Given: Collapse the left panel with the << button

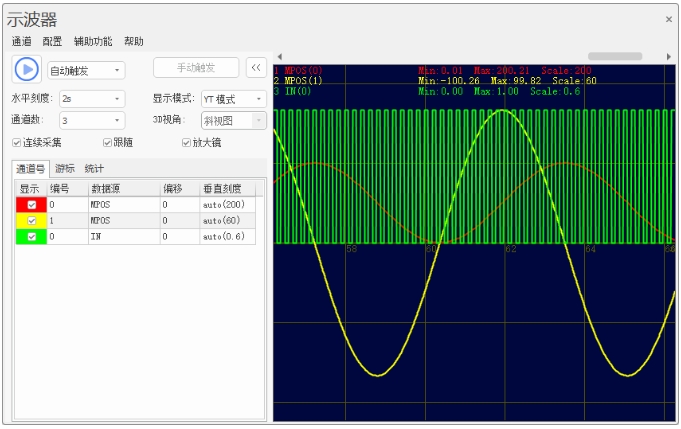Looking at the screenshot, I should (x=256, y=68).
